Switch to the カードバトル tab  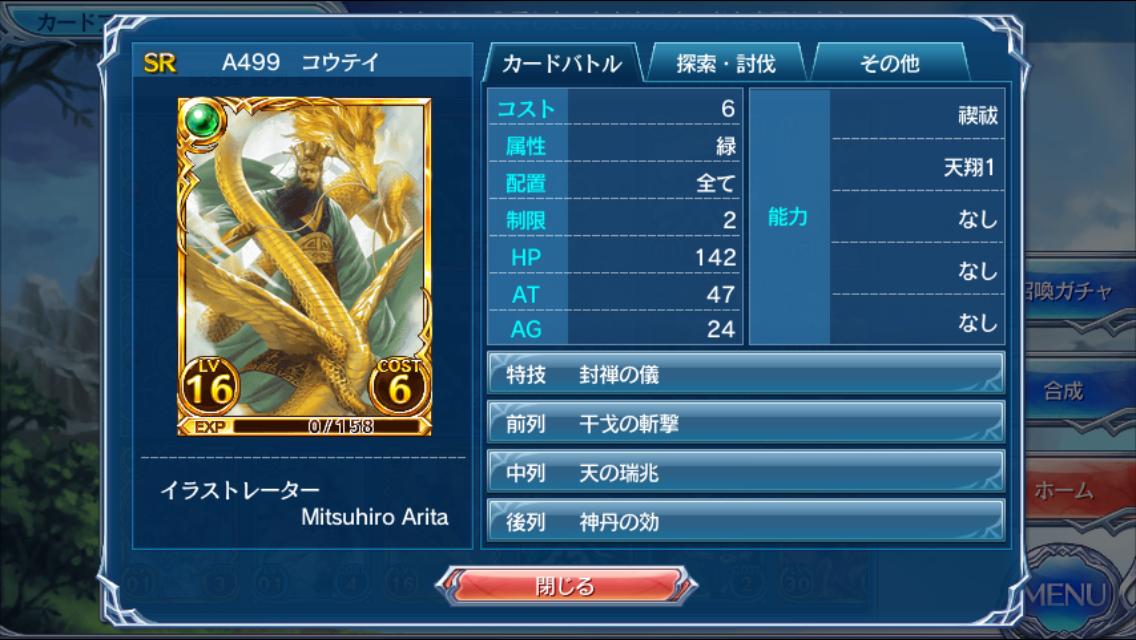click(561, 63)
